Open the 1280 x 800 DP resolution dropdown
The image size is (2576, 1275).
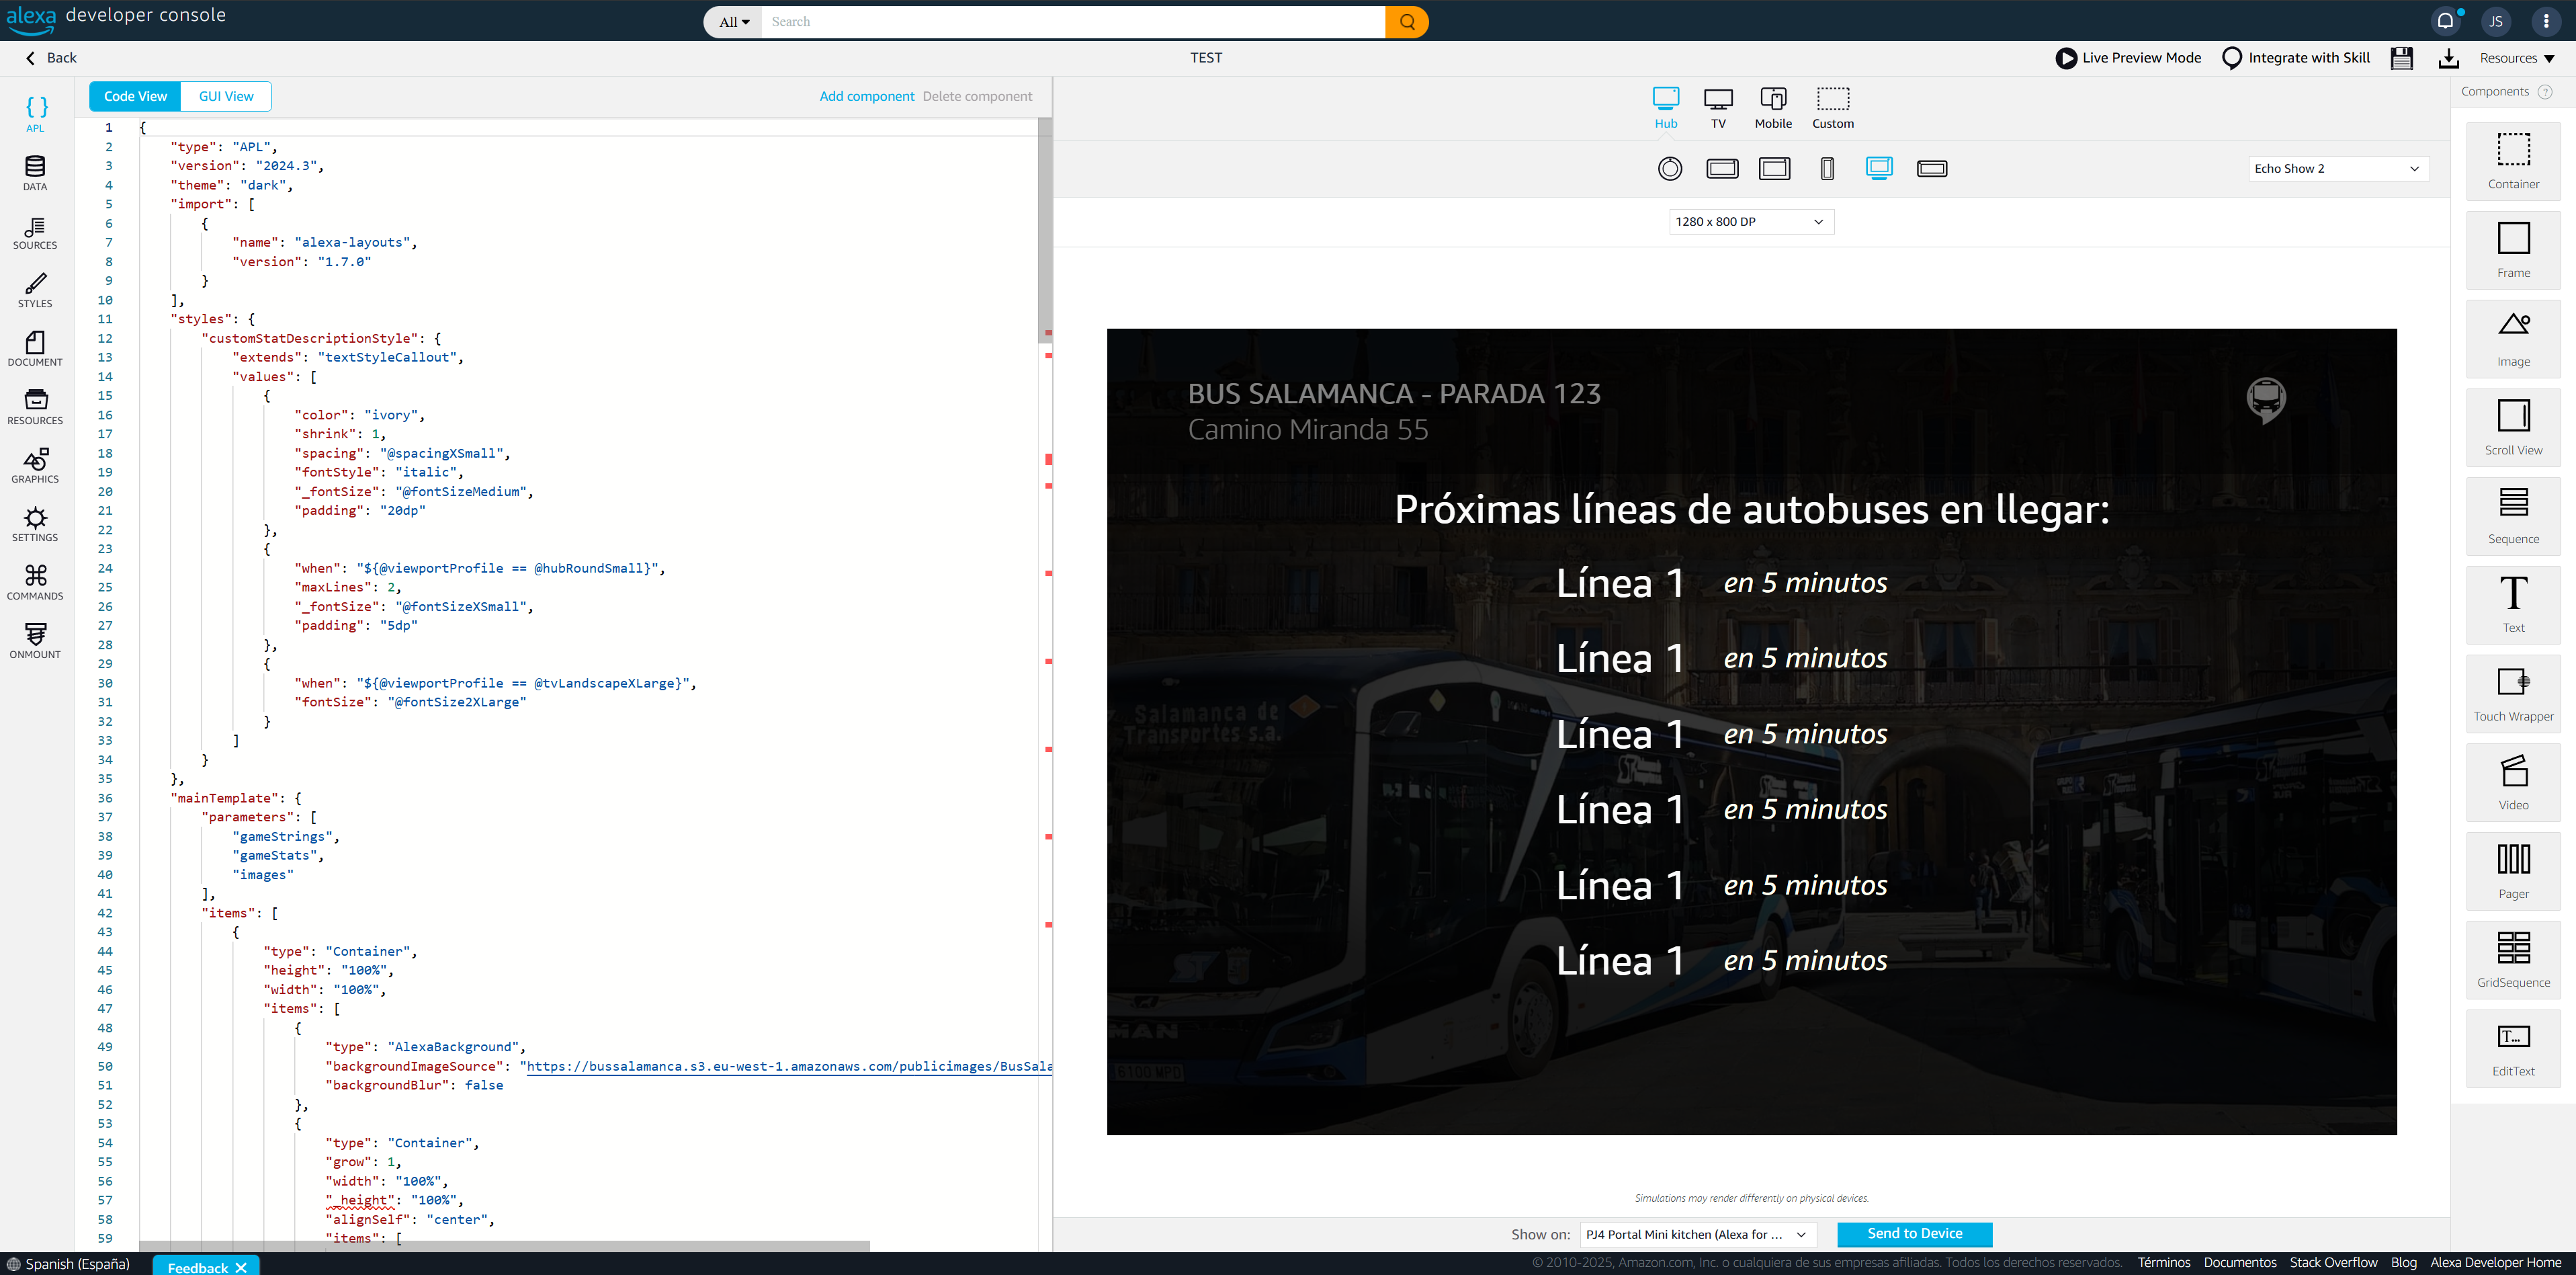coord(1750,221)
